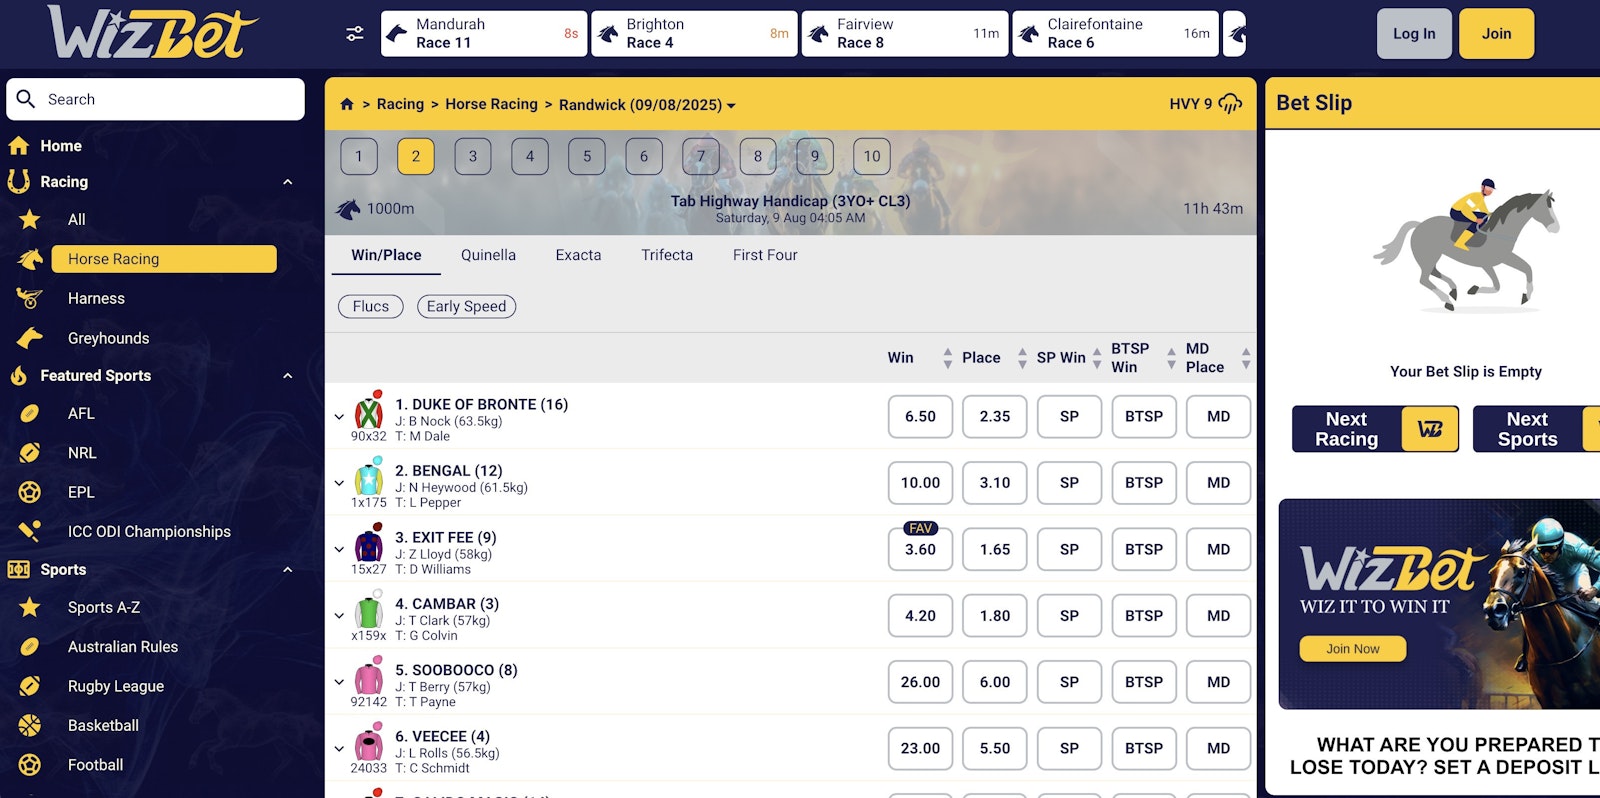Collapse the Racing sidebar section
Viewport: 1600px width, 798px height.
[x=289, y=181]
